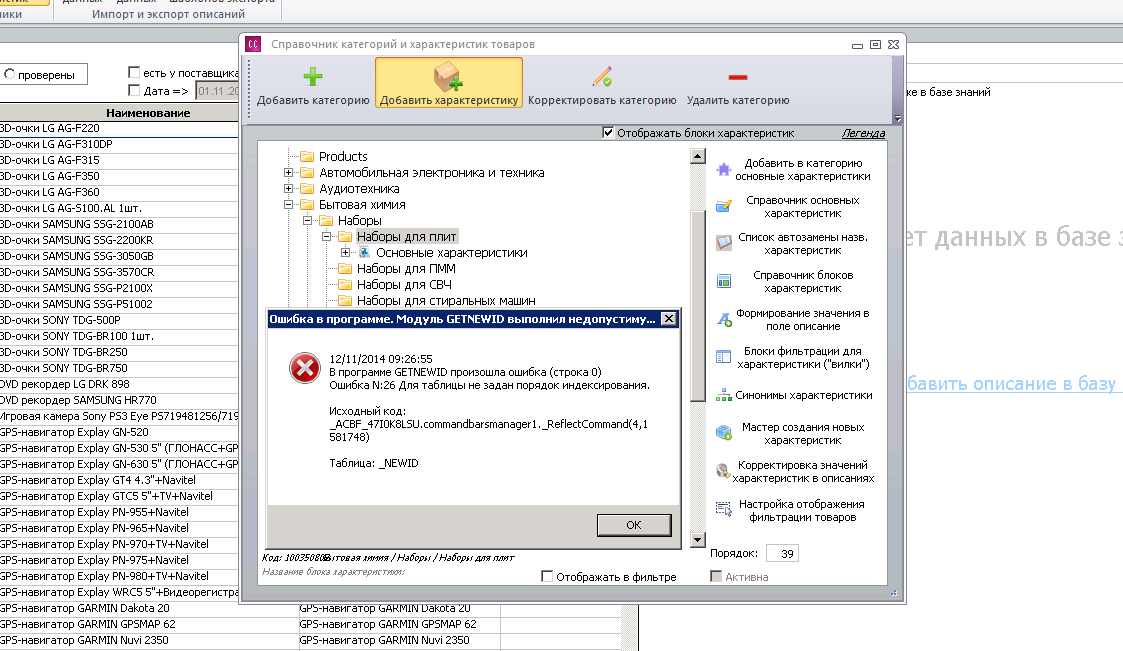Expand the Аудиотехника tree node

click(x=288, y=188)
